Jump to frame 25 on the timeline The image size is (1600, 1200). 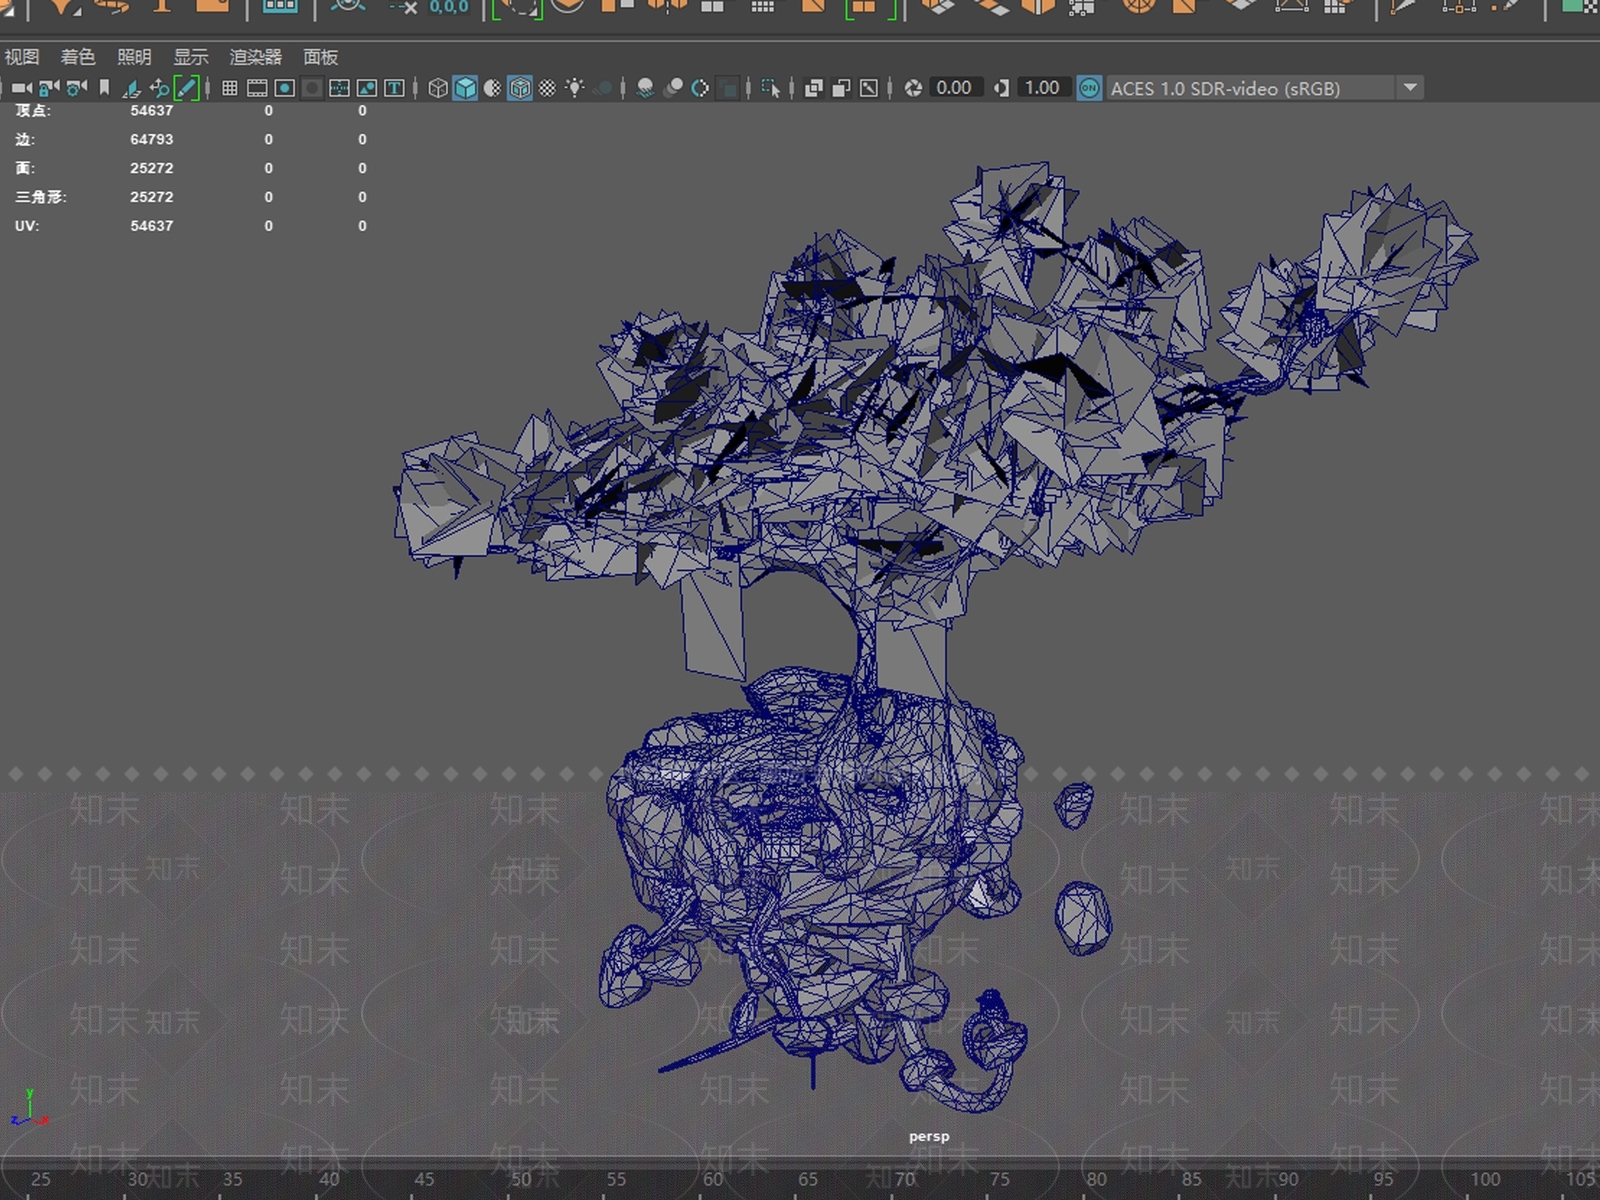point(41,1179)
